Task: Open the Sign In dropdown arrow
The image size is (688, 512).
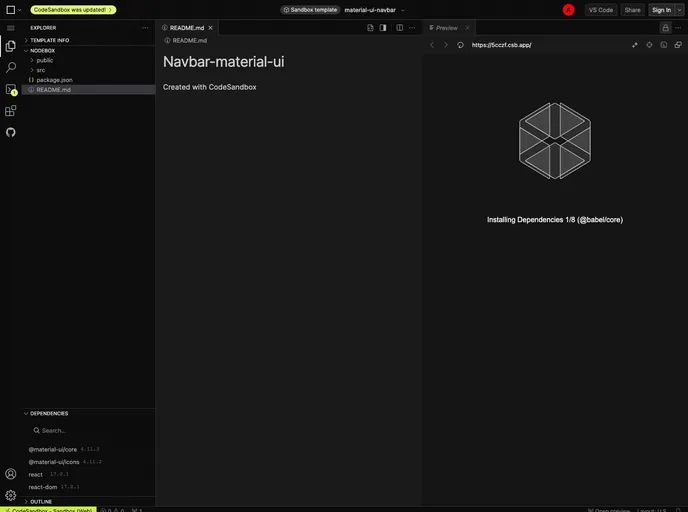Action: 679,10
